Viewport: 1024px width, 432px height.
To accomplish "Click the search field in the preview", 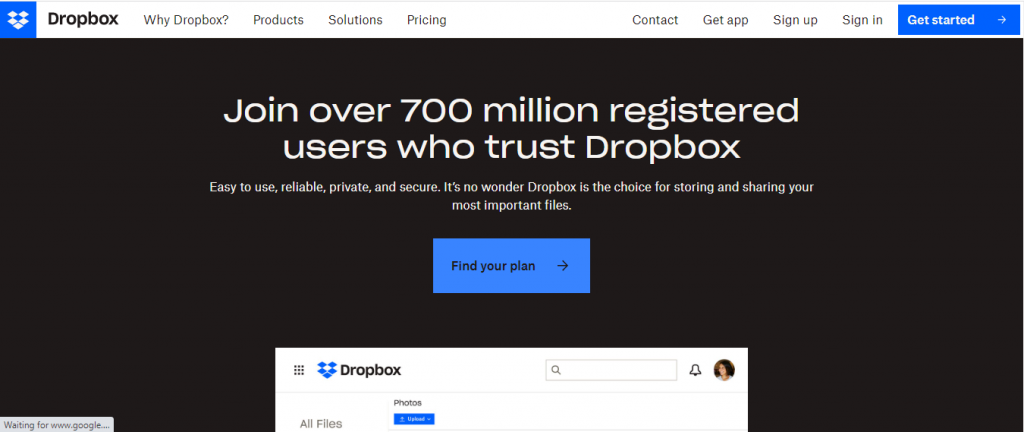I will (611, 370).
